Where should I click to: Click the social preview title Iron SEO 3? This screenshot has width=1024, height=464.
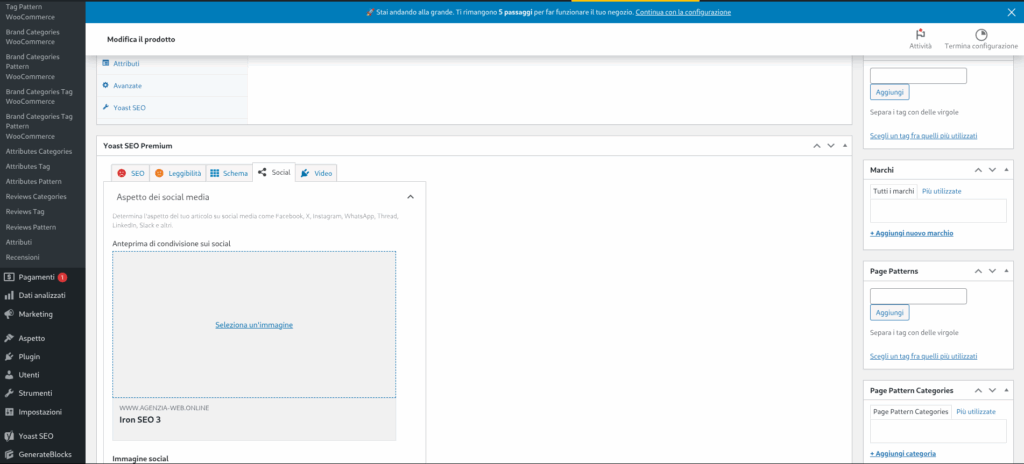[x=140, y=420]
